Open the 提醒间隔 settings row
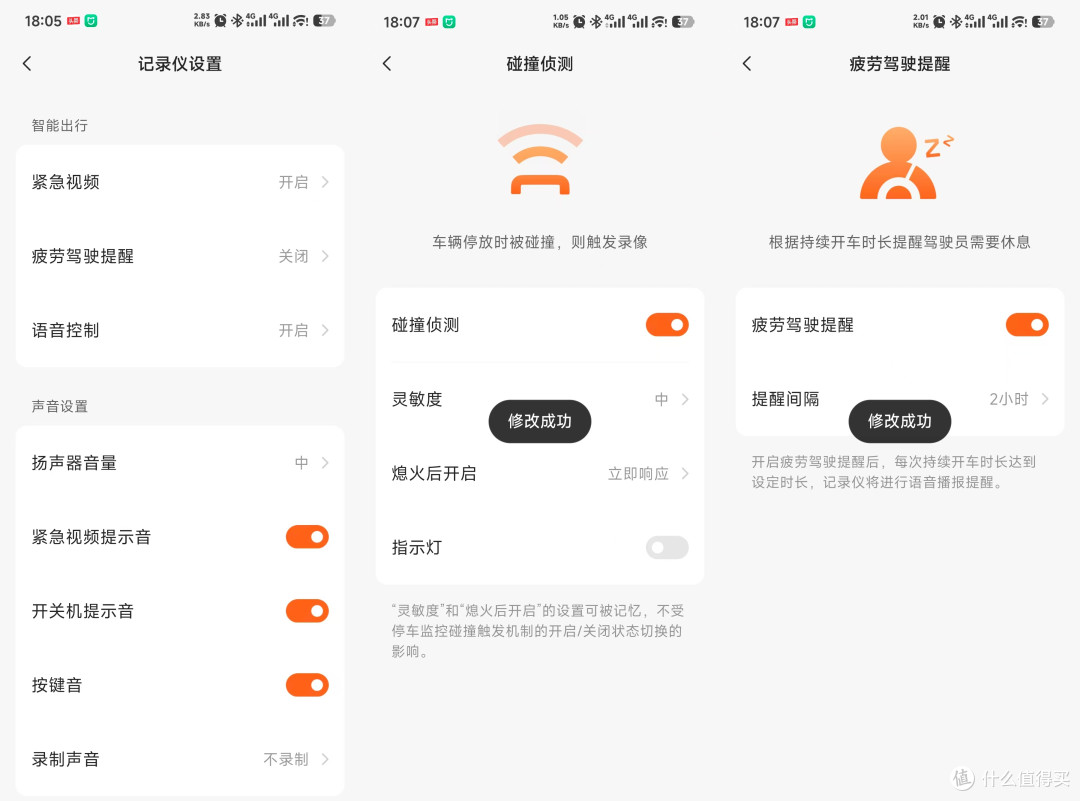This screenshot has height=801, width=1080. [900, 399]
